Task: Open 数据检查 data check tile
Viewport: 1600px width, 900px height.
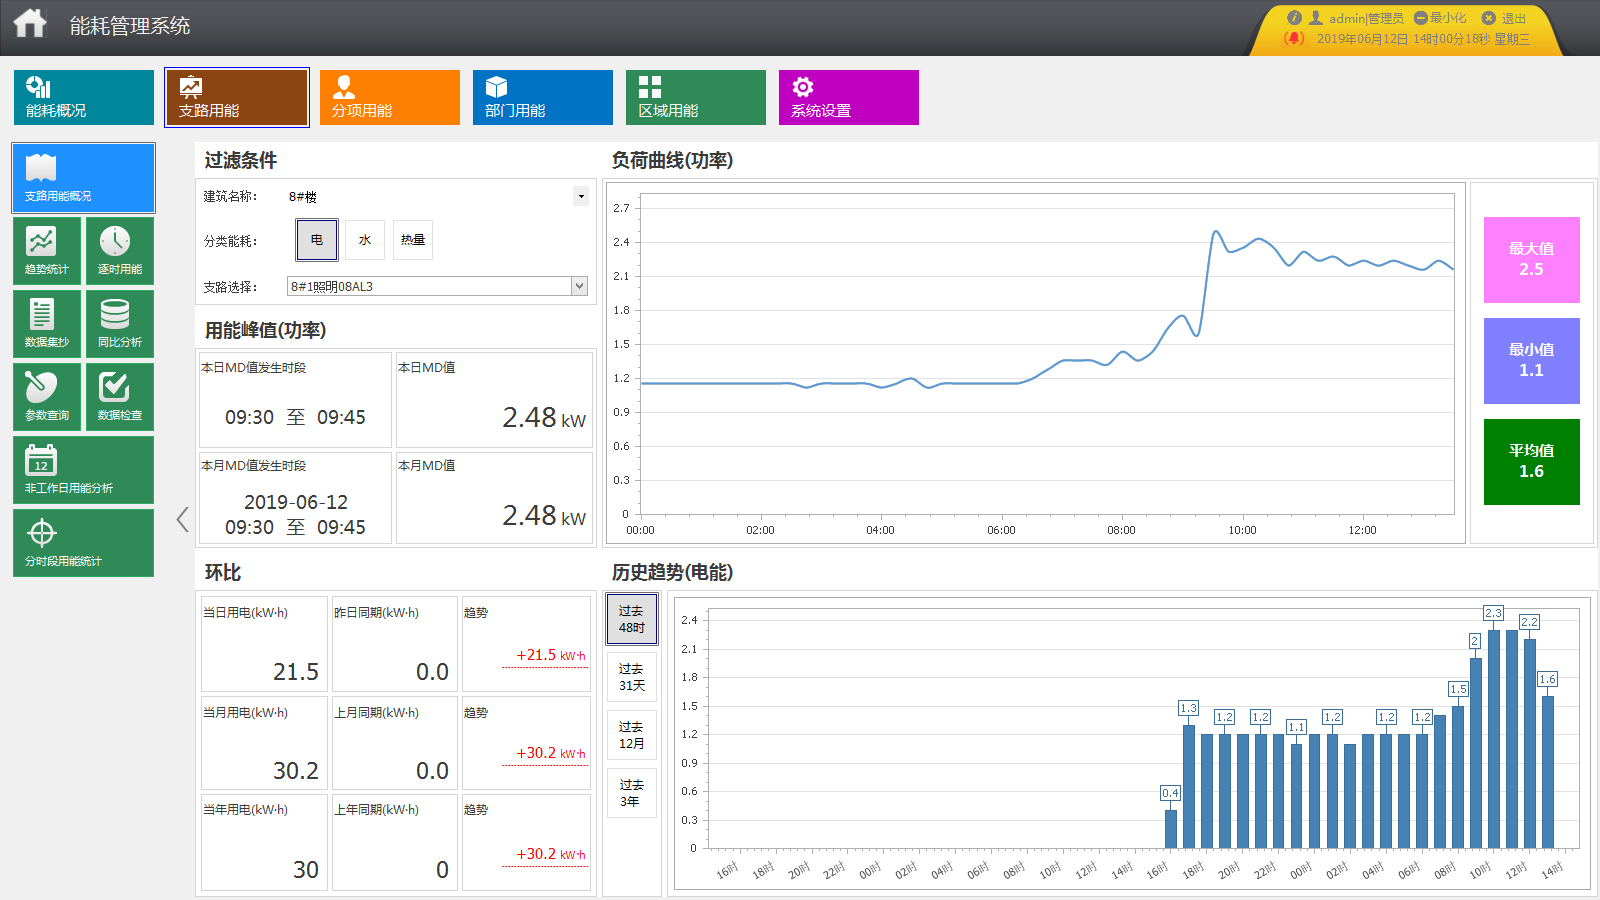Action: click(120, 396)
